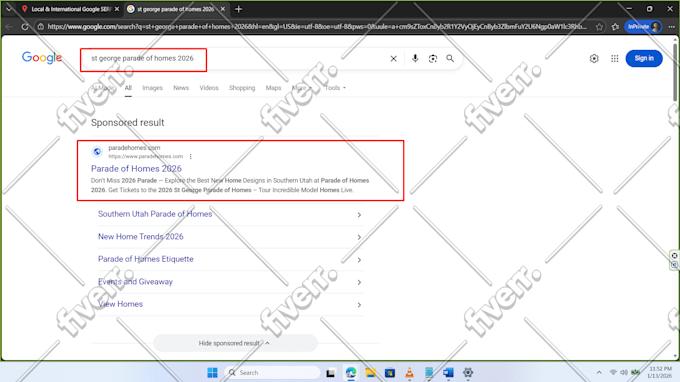Switch to the News tab
The height and width of the screenshot is (382, 680).
click(181, 88)
